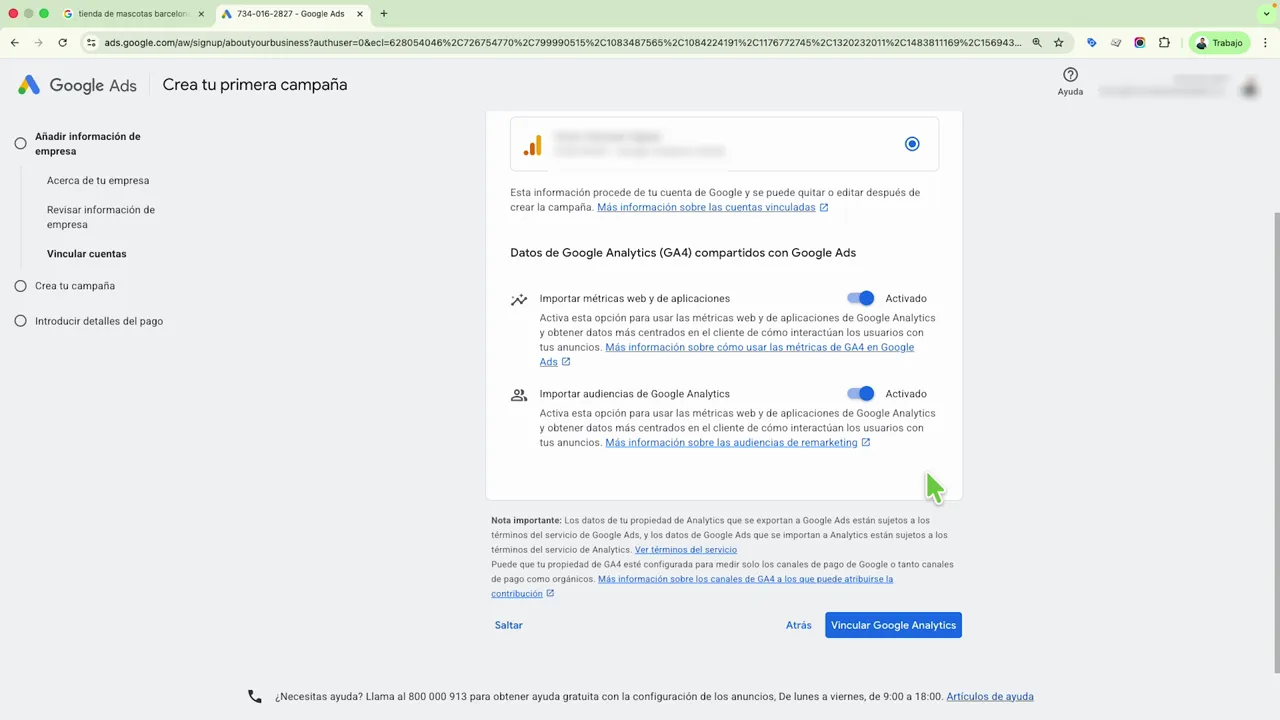
Task: Open the Ayuda help icon
Action: pyautogui.click(x=1070, y=75)
